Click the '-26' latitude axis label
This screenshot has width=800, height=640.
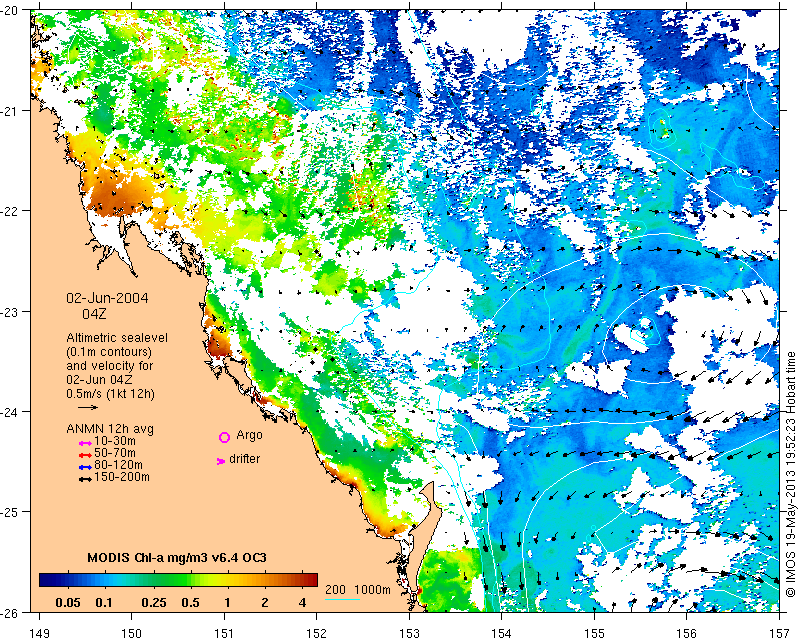coord(9,612)
